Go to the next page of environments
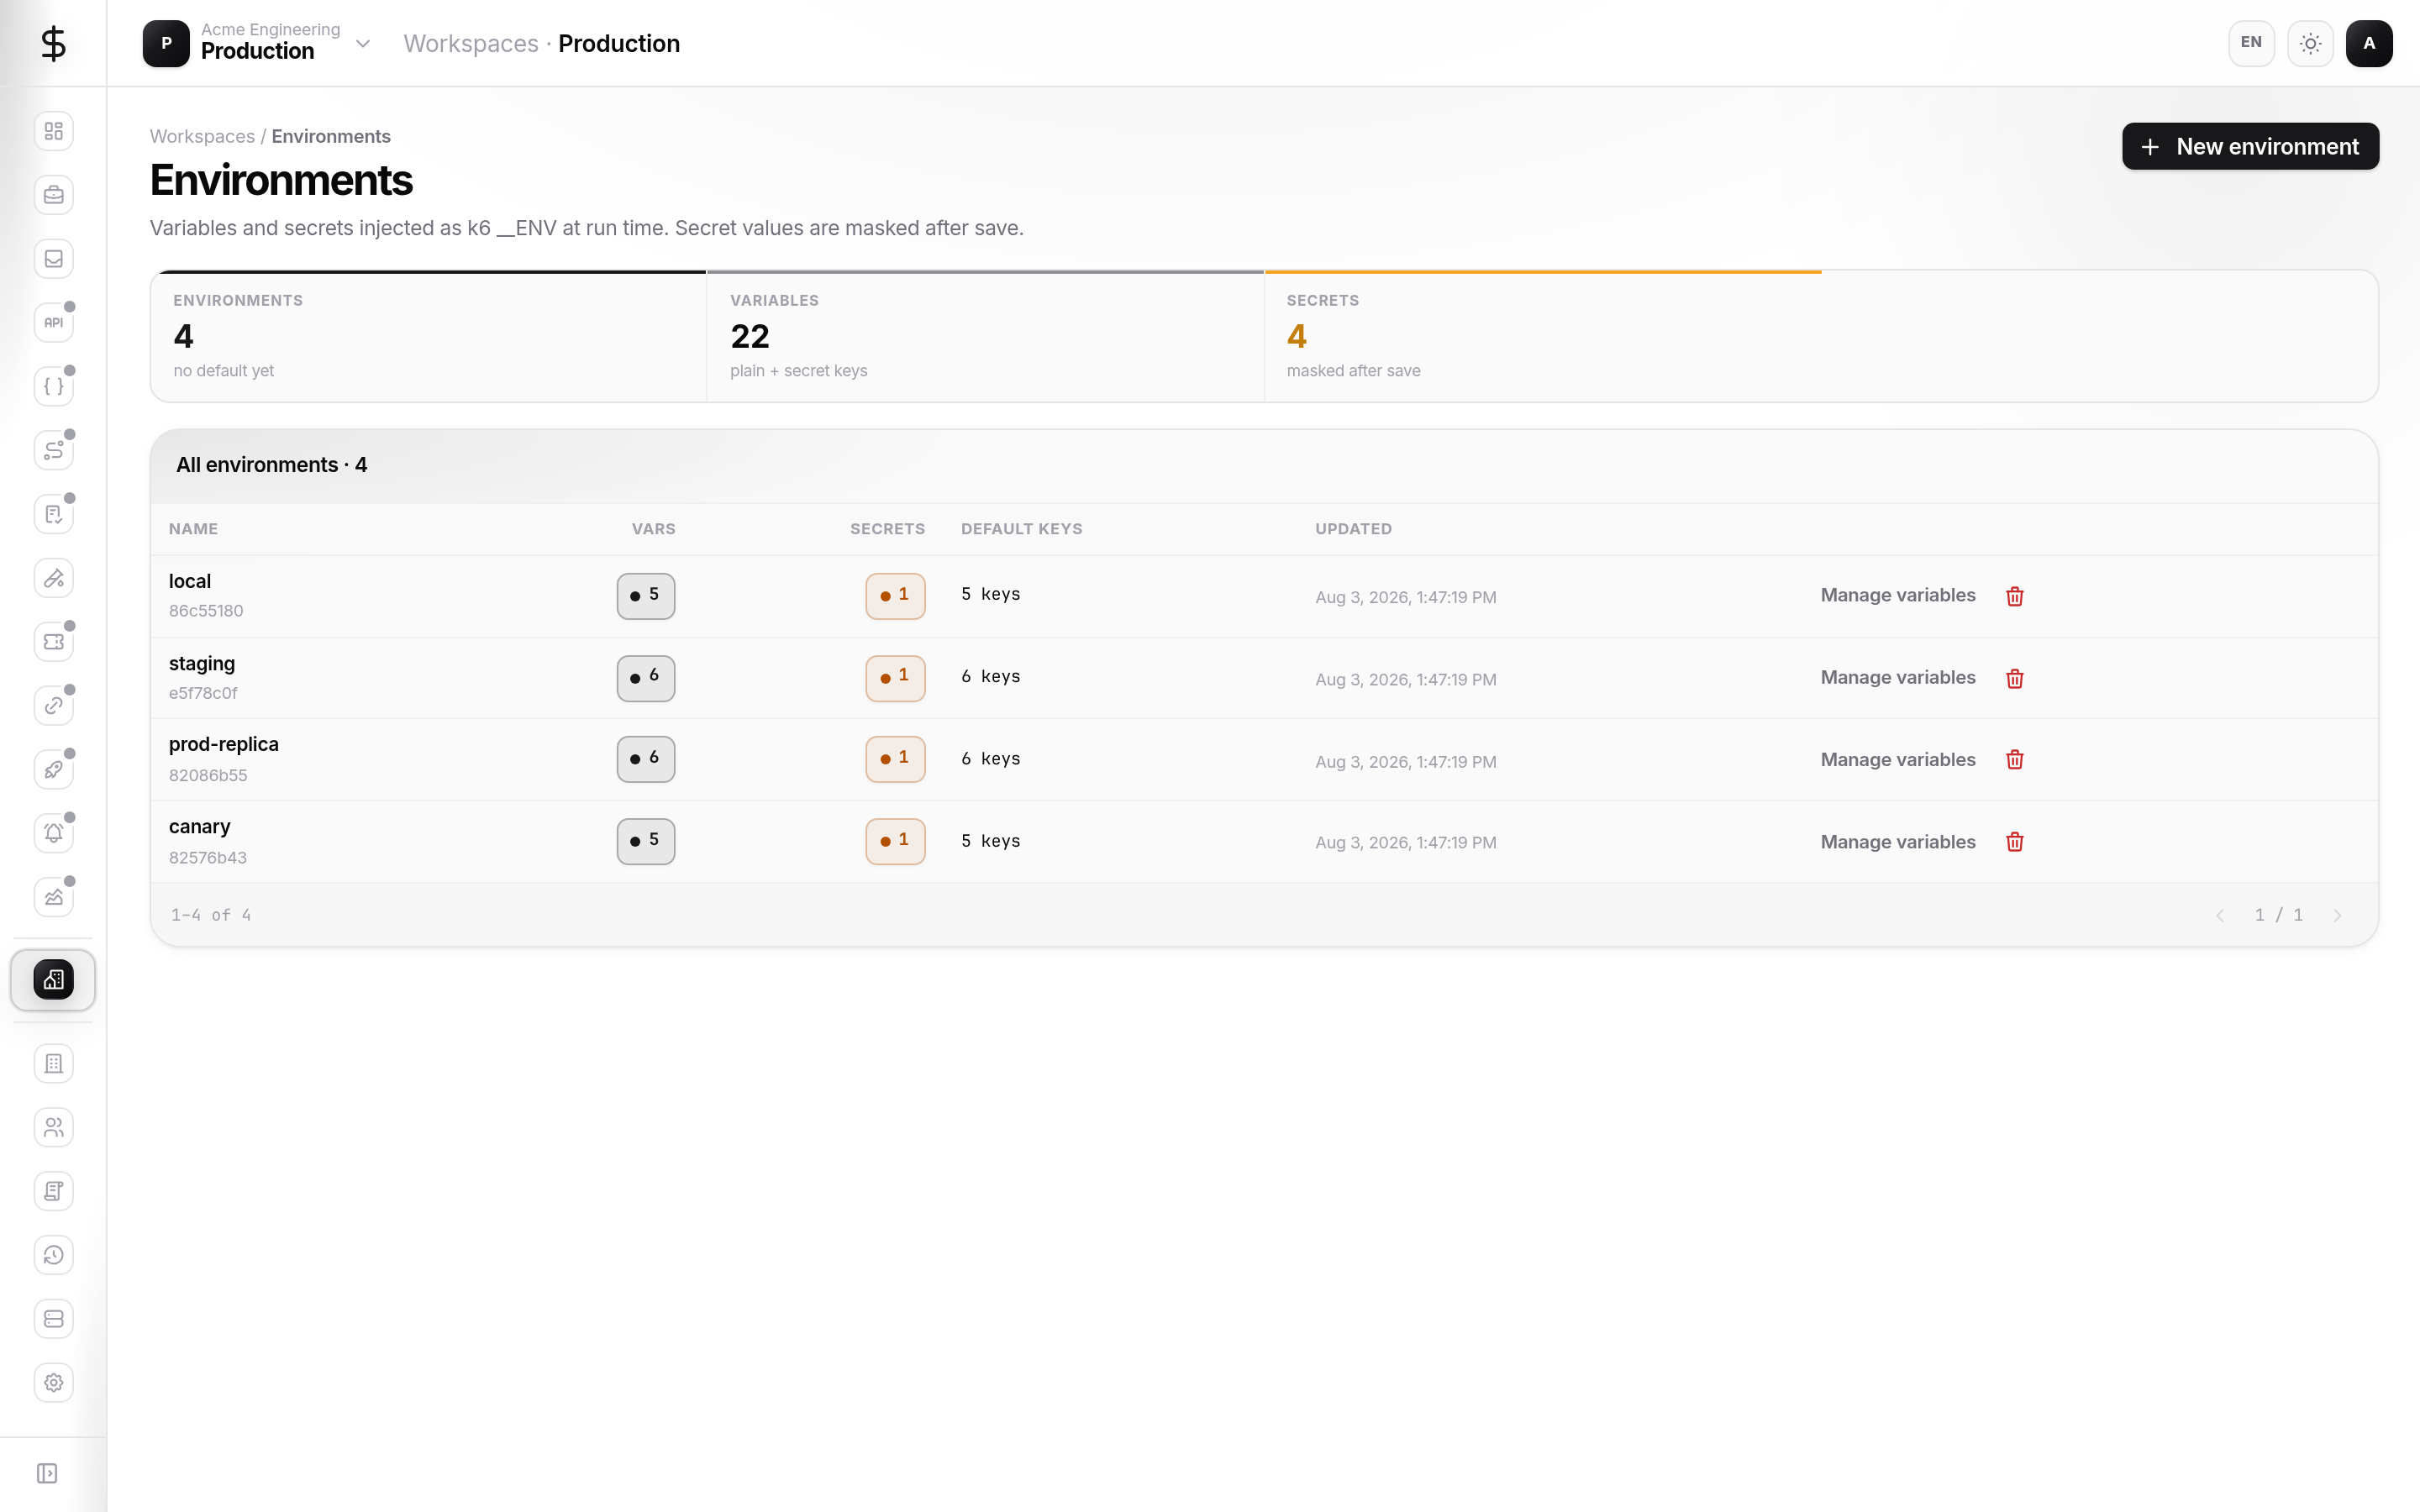 2337,915
